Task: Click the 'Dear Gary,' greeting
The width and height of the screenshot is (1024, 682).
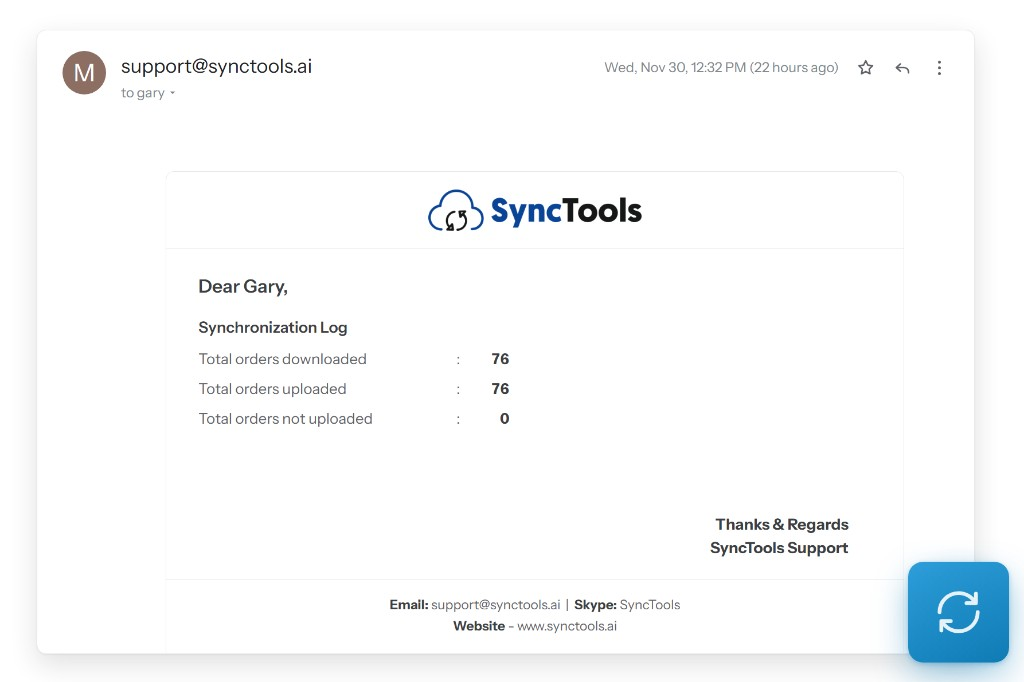Action: (243, 287)
